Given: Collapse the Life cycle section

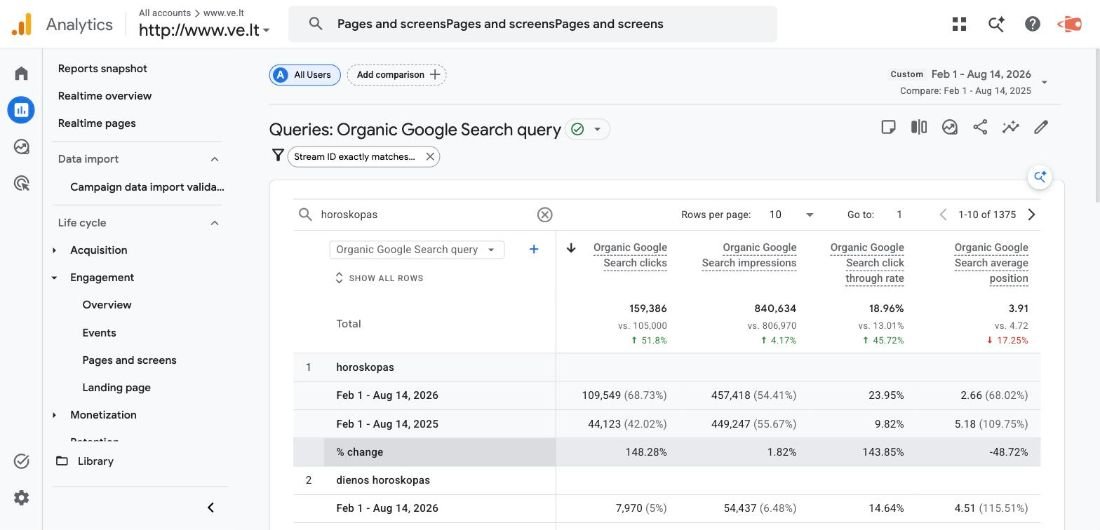Looking at the screenshot, I should [215, 223].
